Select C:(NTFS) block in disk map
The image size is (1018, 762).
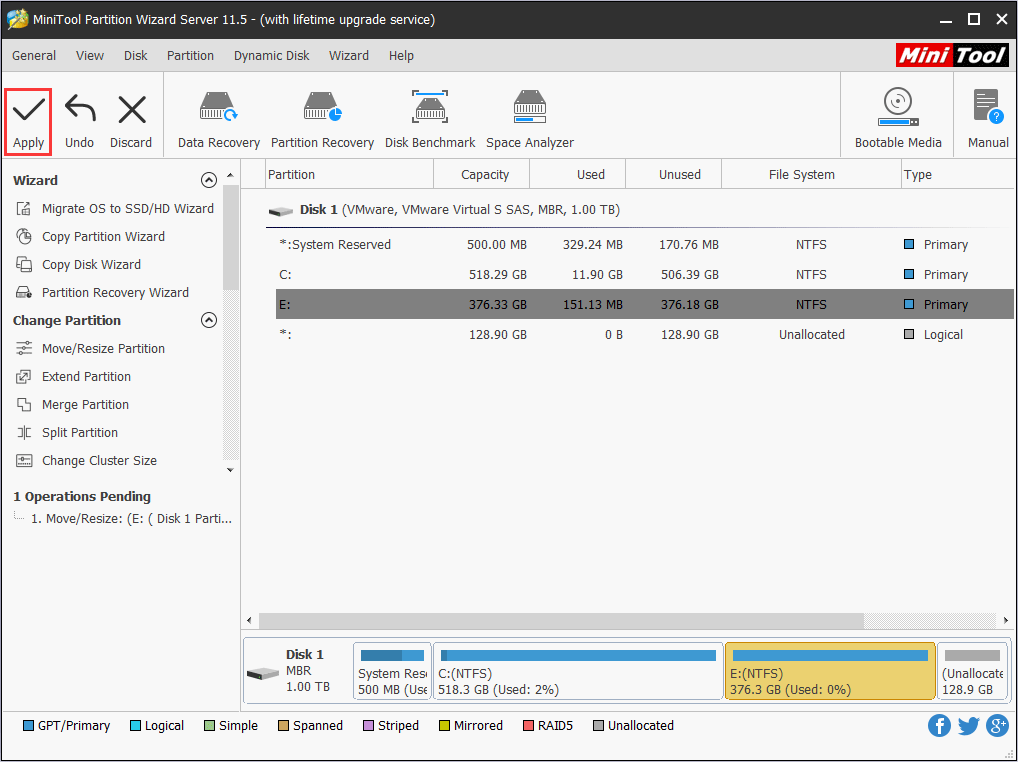point(578,672)
